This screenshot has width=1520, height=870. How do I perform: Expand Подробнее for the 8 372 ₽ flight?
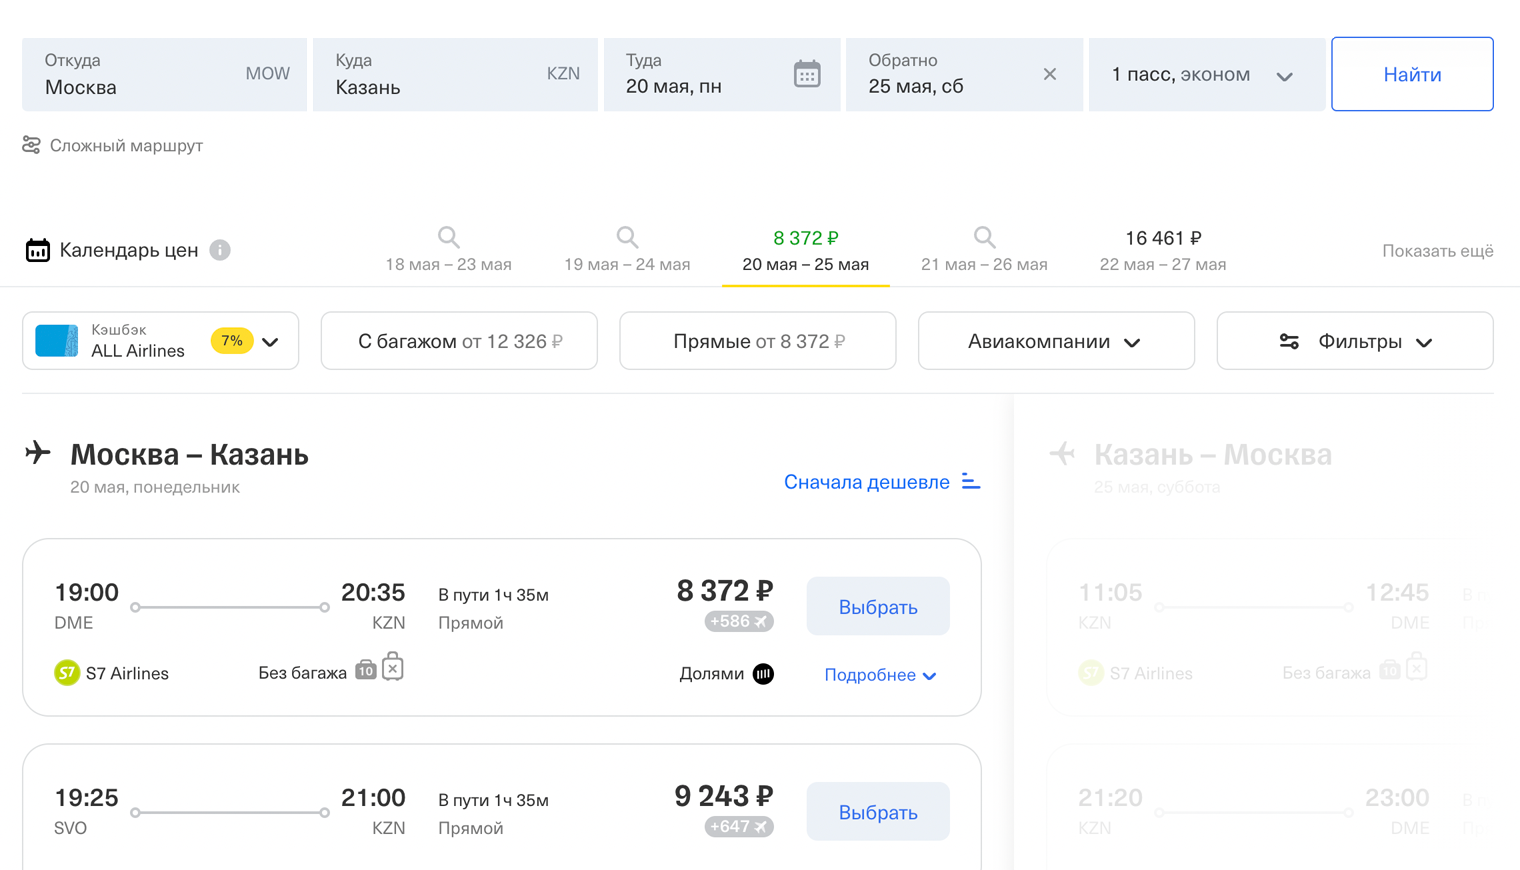point(880,675)
